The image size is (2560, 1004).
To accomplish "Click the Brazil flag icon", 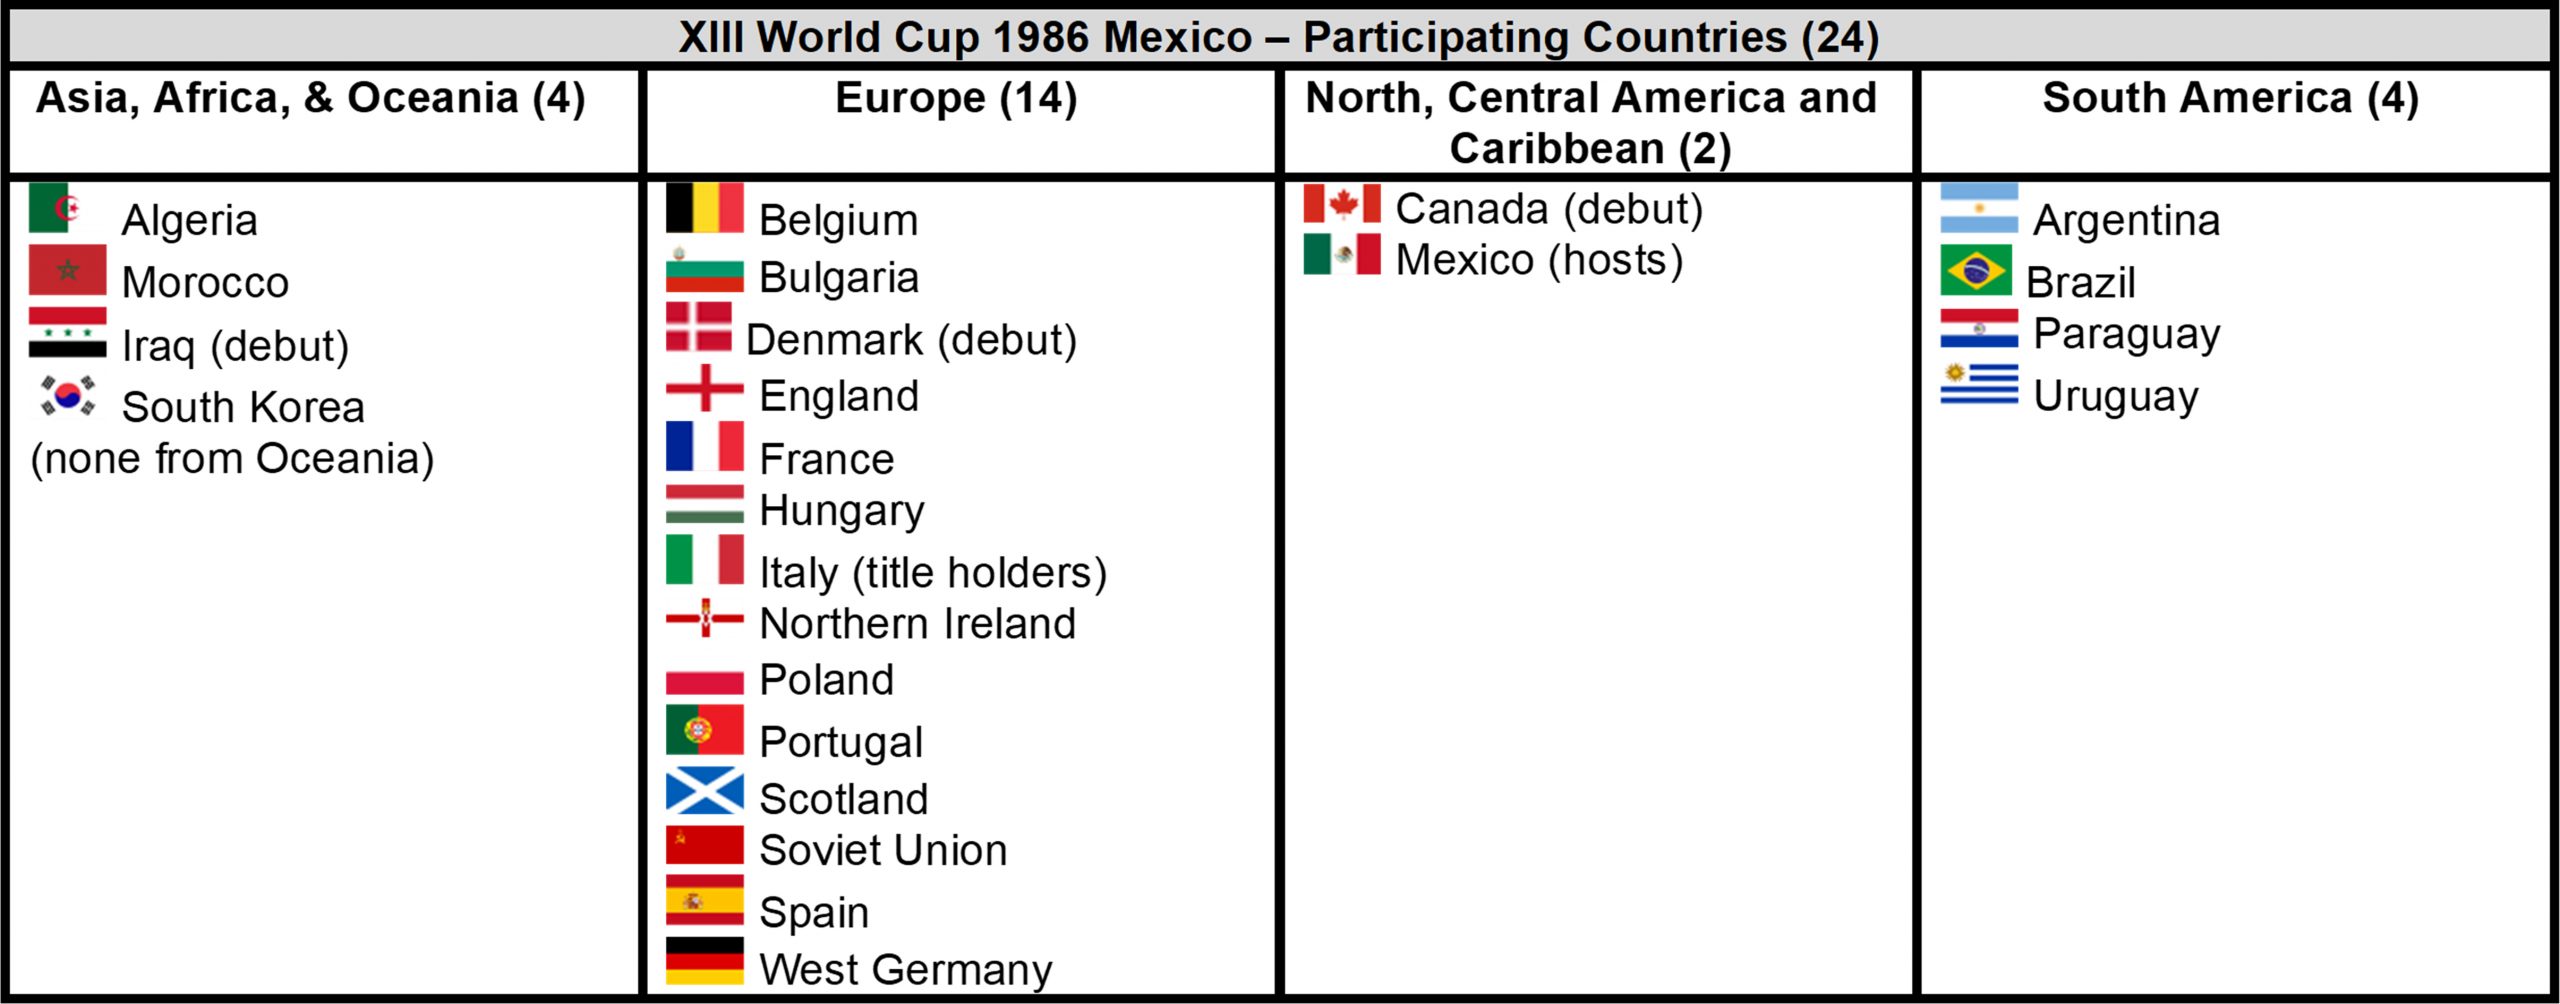I will coord(1976,270).
